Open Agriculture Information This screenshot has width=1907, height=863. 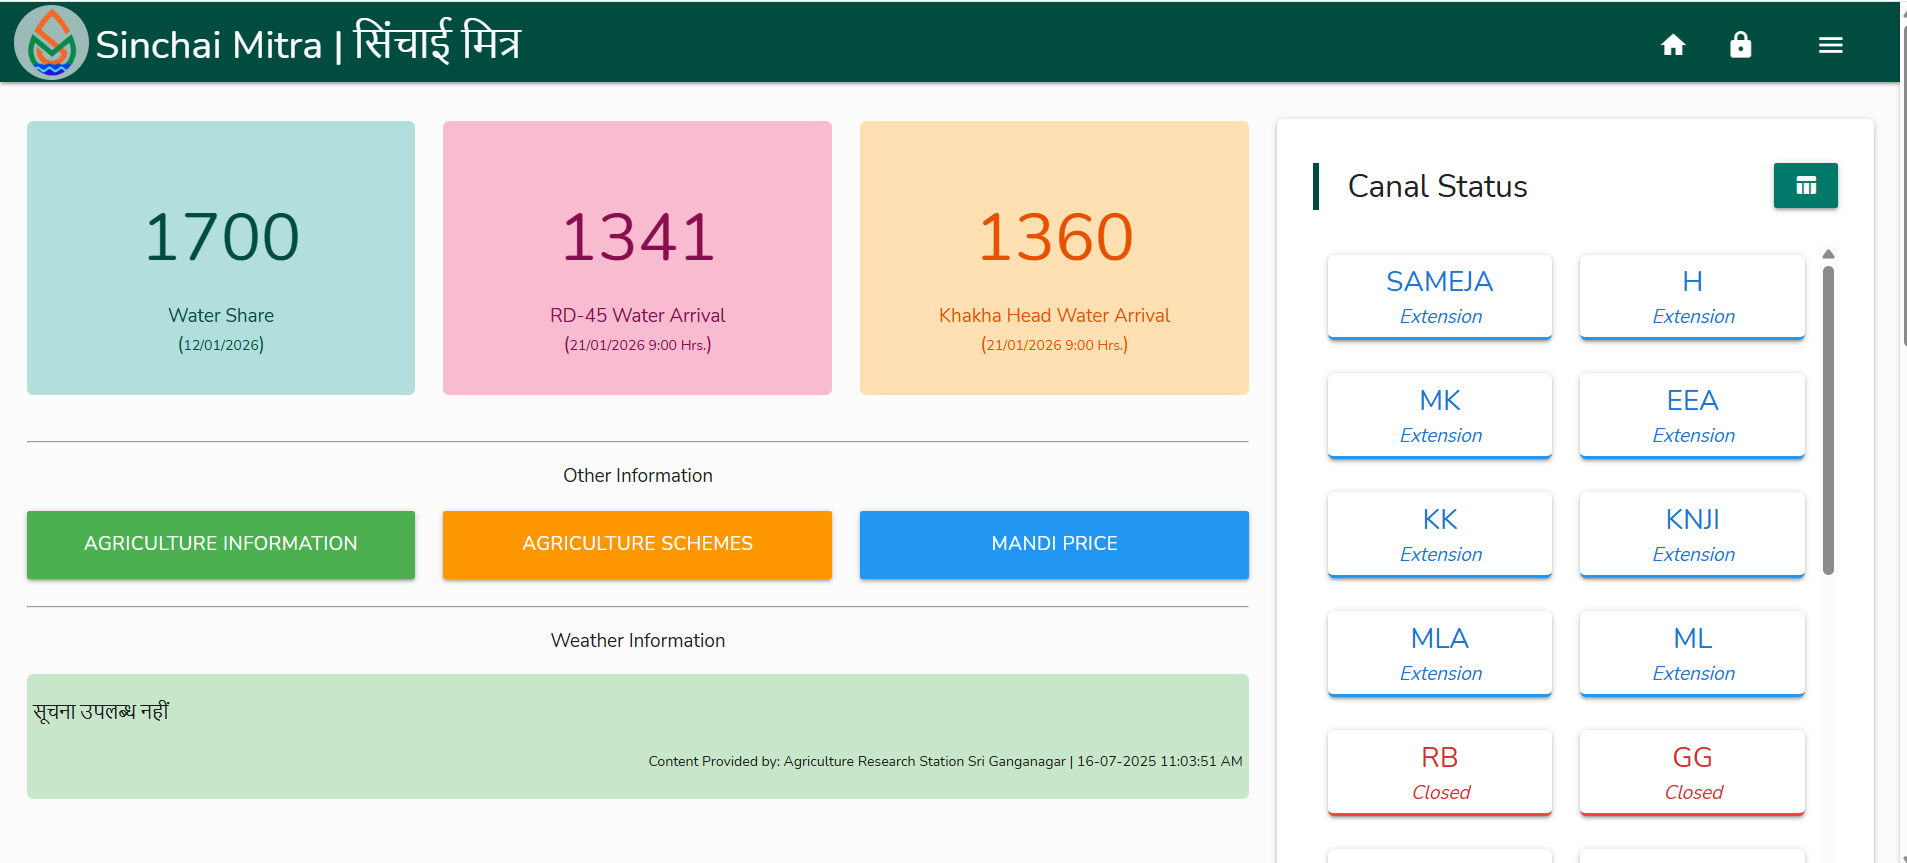coord(221,544)
